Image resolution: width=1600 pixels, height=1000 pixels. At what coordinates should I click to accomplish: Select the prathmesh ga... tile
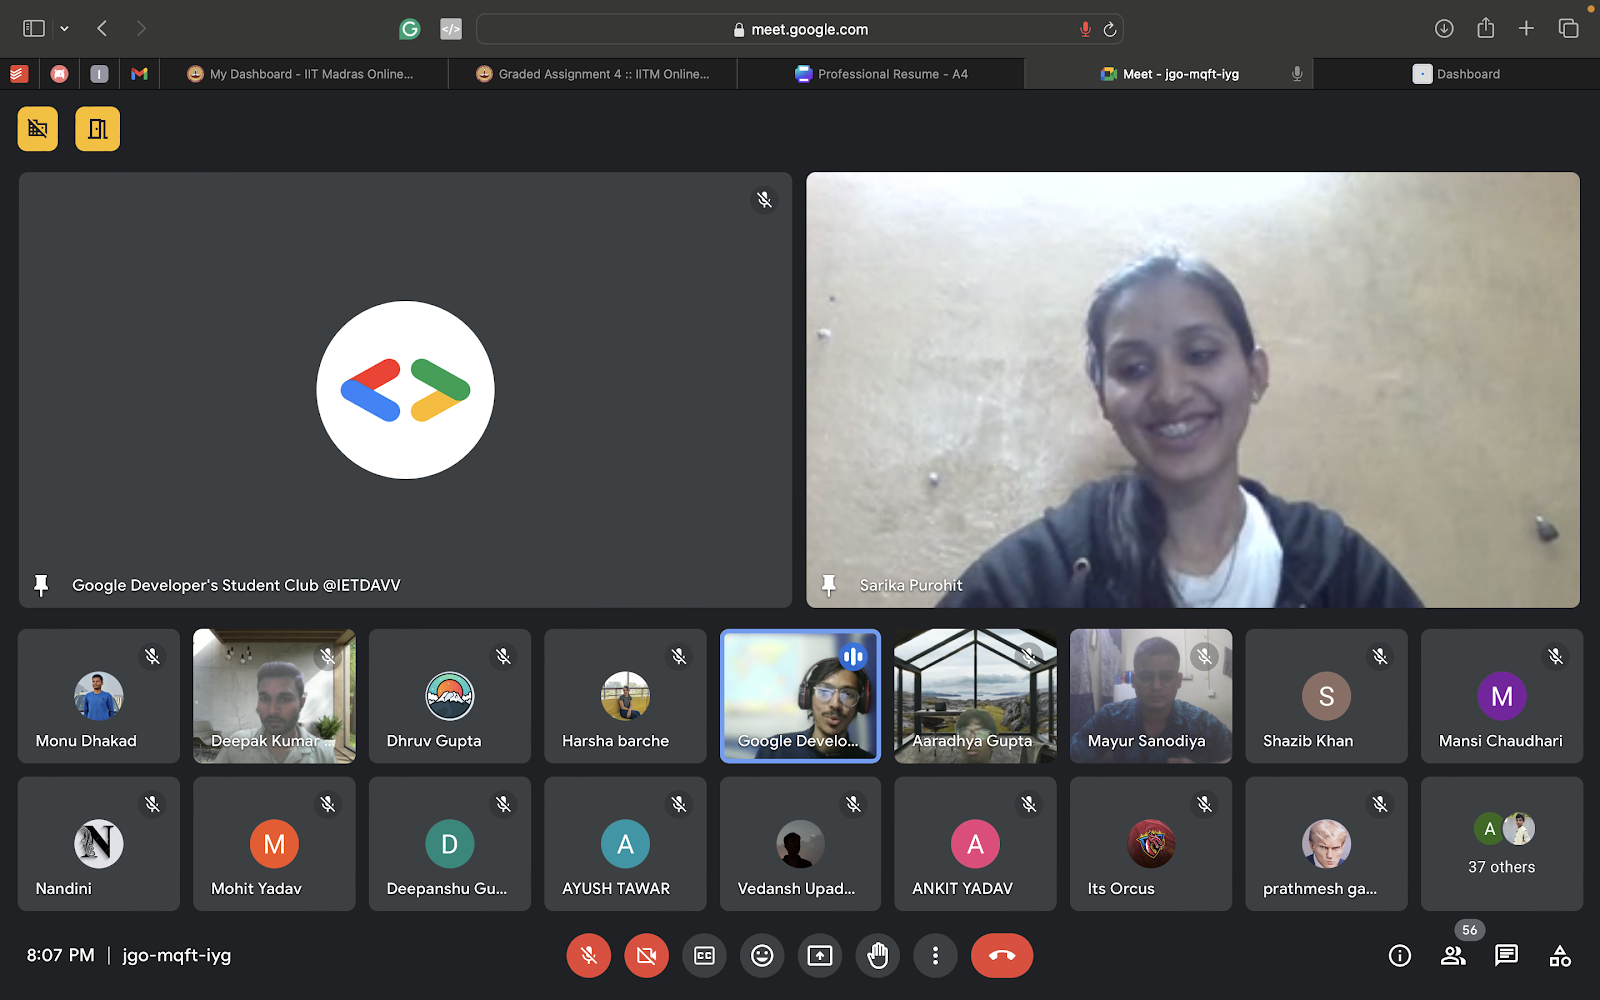coord(1326,844)
